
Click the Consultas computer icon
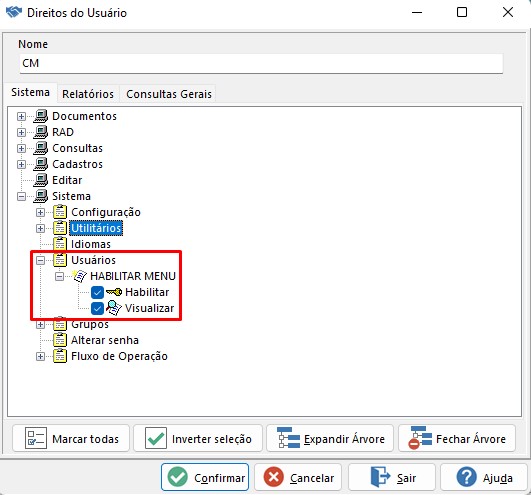point(41,148)
